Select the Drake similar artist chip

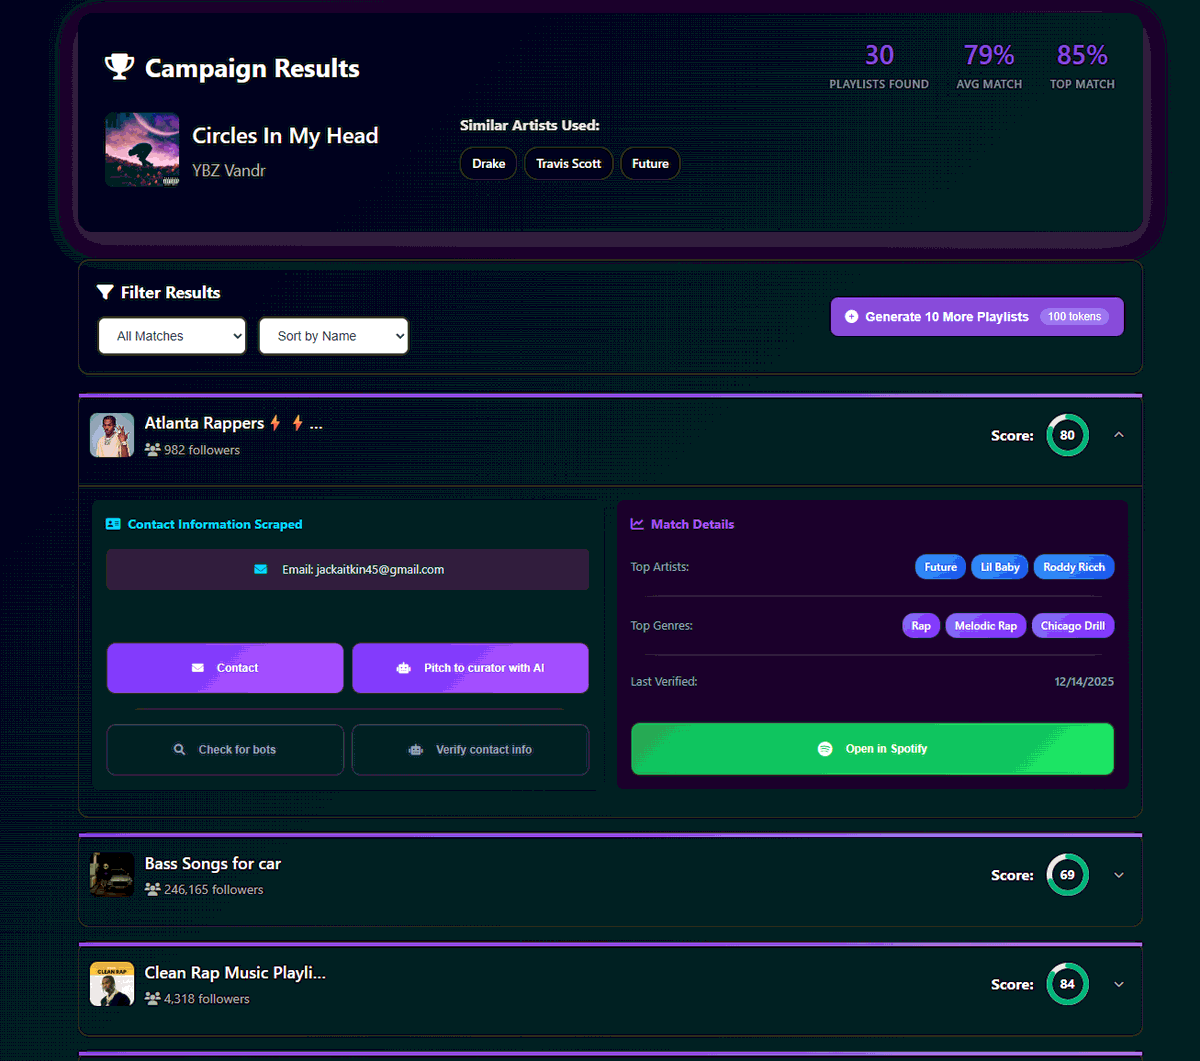(x=488, y=163)
